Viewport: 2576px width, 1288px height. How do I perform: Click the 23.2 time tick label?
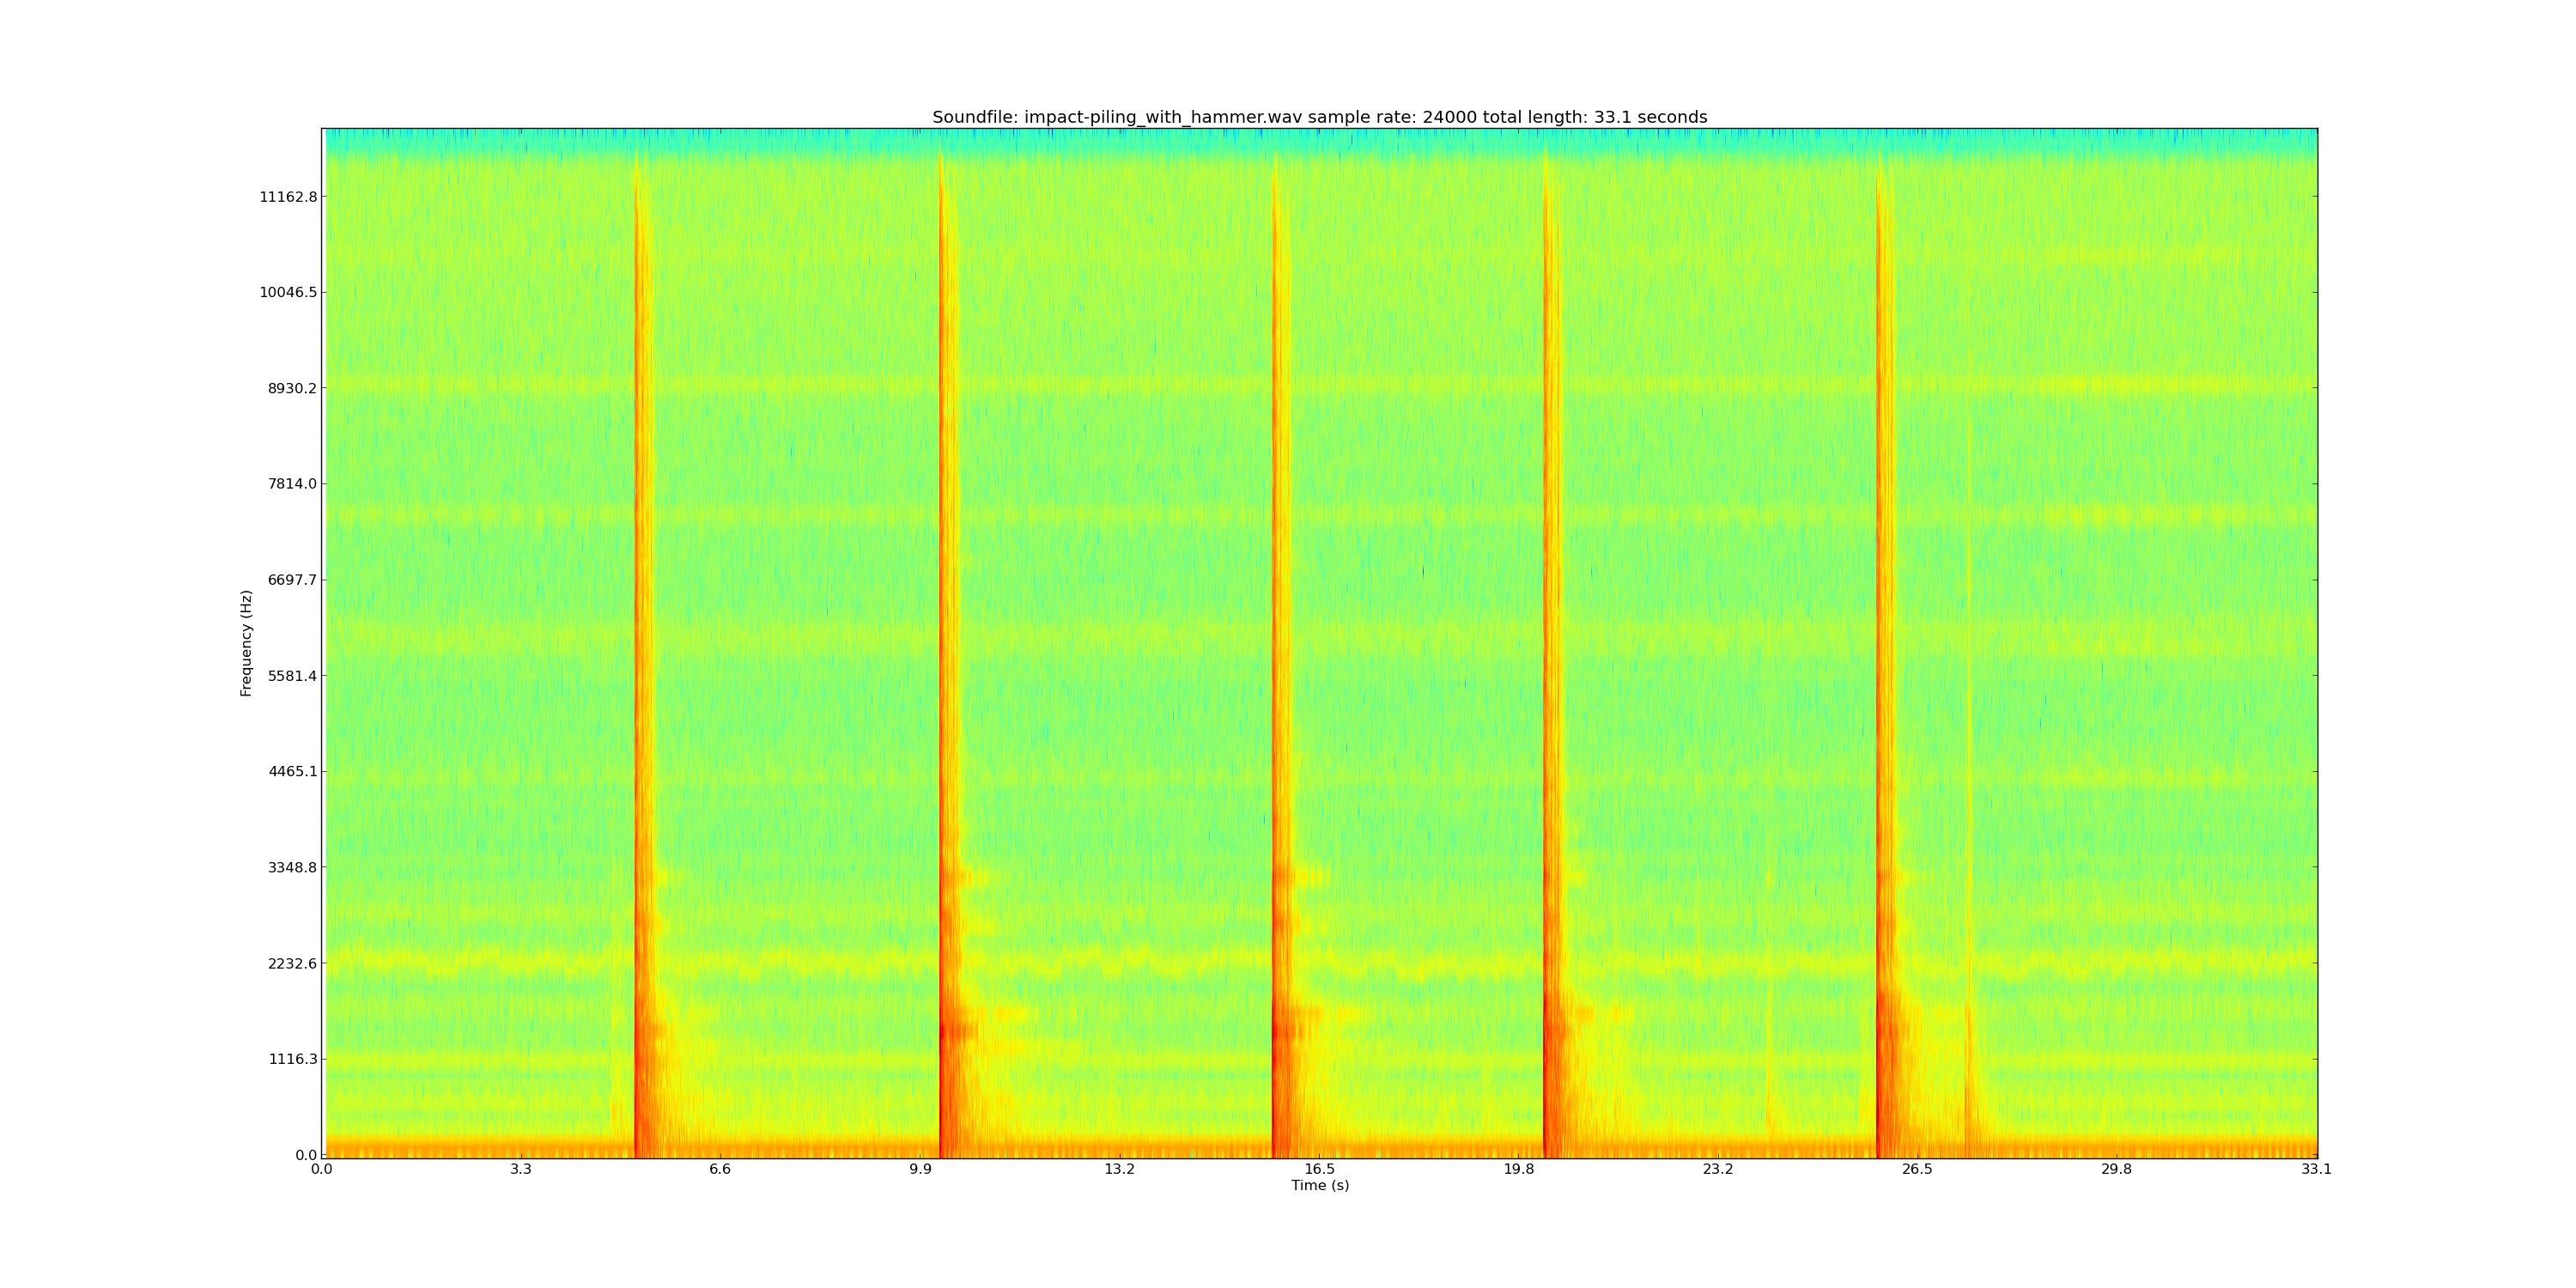point(1718,1170)
